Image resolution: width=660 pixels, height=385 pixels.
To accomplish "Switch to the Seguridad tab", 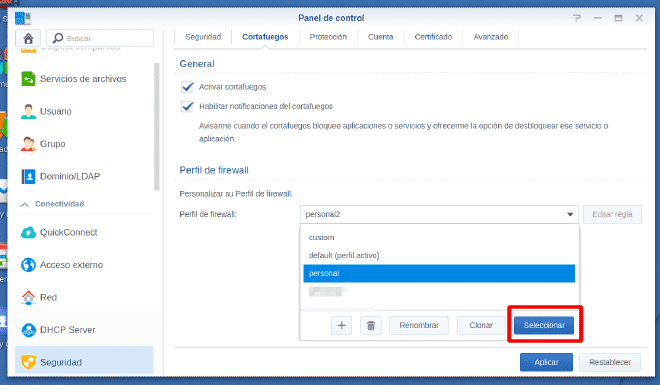I will (x=203, y=37).
